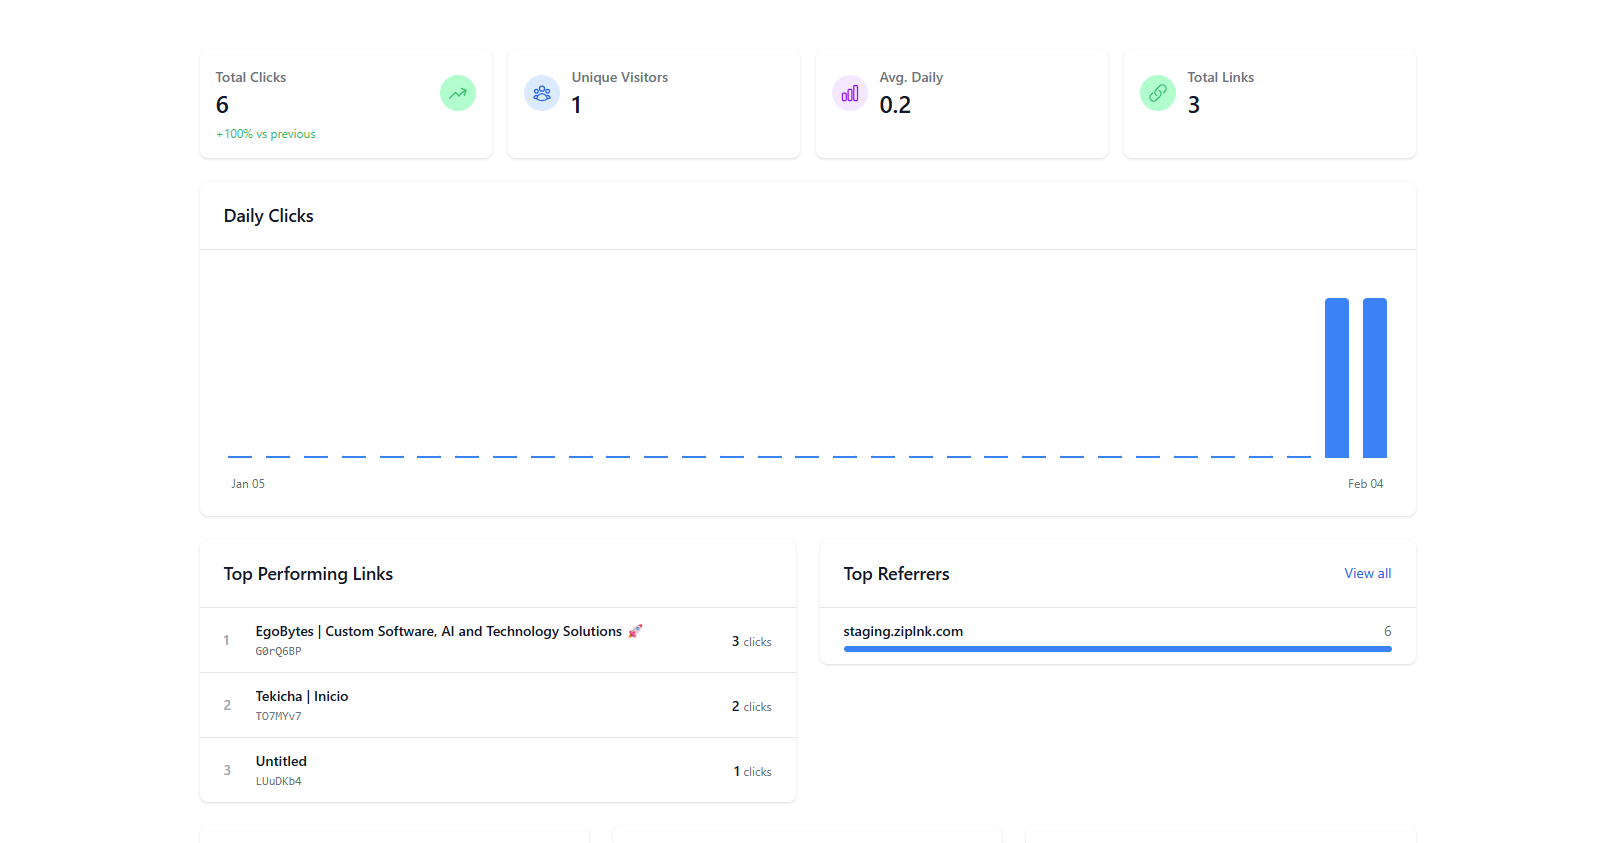Click the Jan 05 axis label
Image resolution: width=1616 pixels, height=843 pixels.
point(248,484)
